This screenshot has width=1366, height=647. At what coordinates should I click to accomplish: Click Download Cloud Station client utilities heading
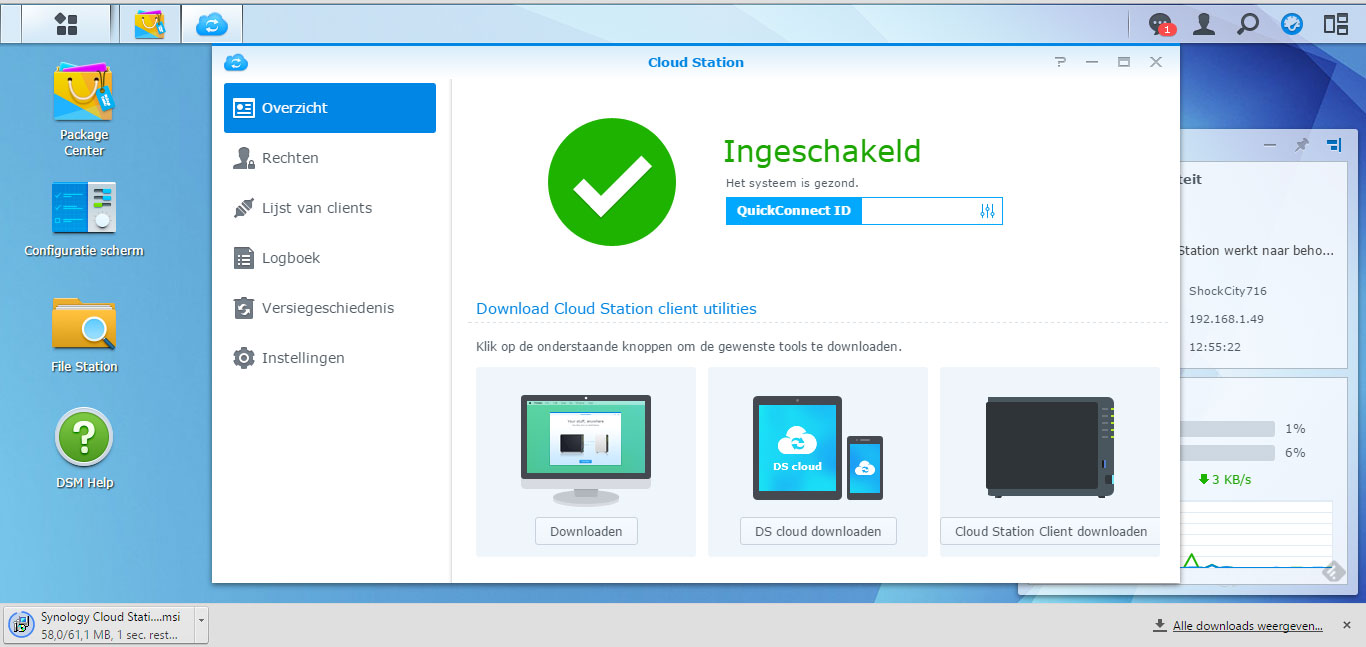(616, 308)
